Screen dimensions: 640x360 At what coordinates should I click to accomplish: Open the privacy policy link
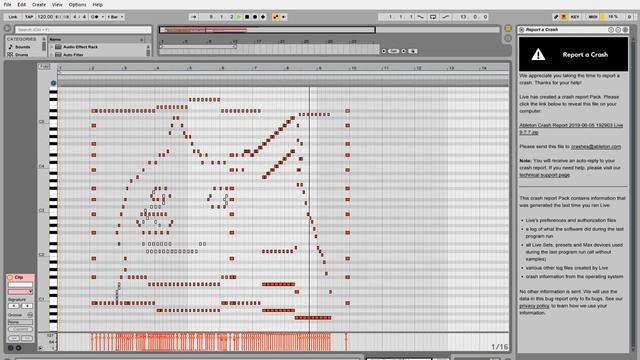(x=534, y=306)
